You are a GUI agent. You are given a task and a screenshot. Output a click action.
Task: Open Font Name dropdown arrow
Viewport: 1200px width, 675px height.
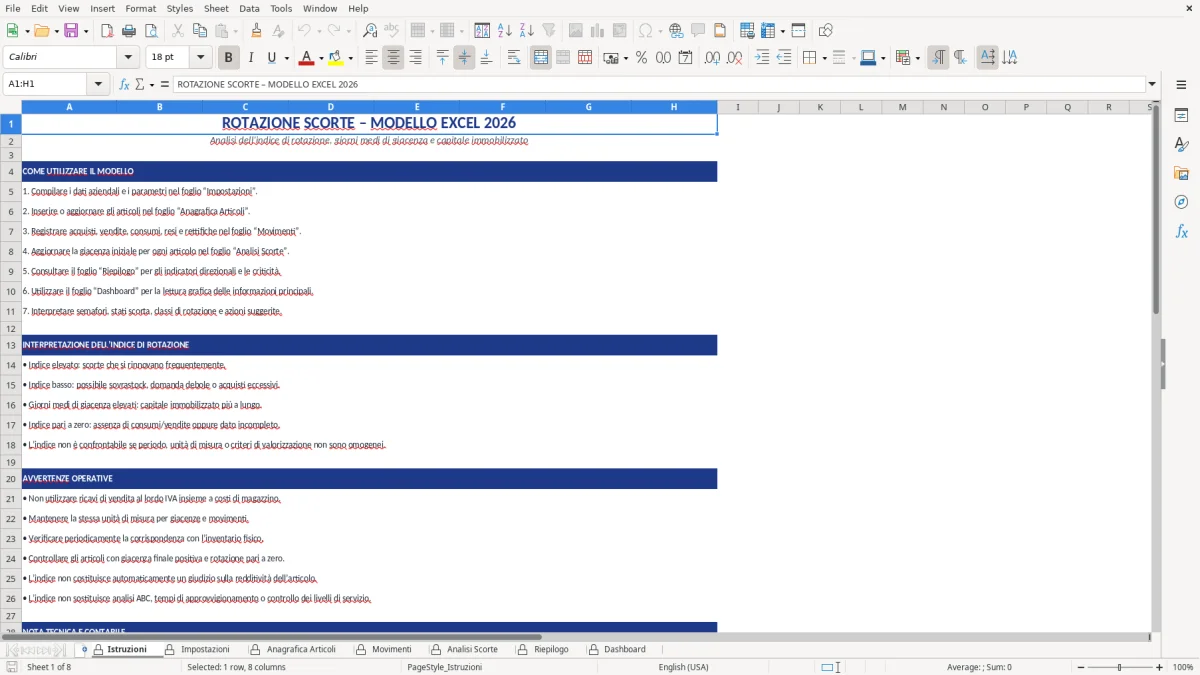pyautogui.click(x=127, y=58)
